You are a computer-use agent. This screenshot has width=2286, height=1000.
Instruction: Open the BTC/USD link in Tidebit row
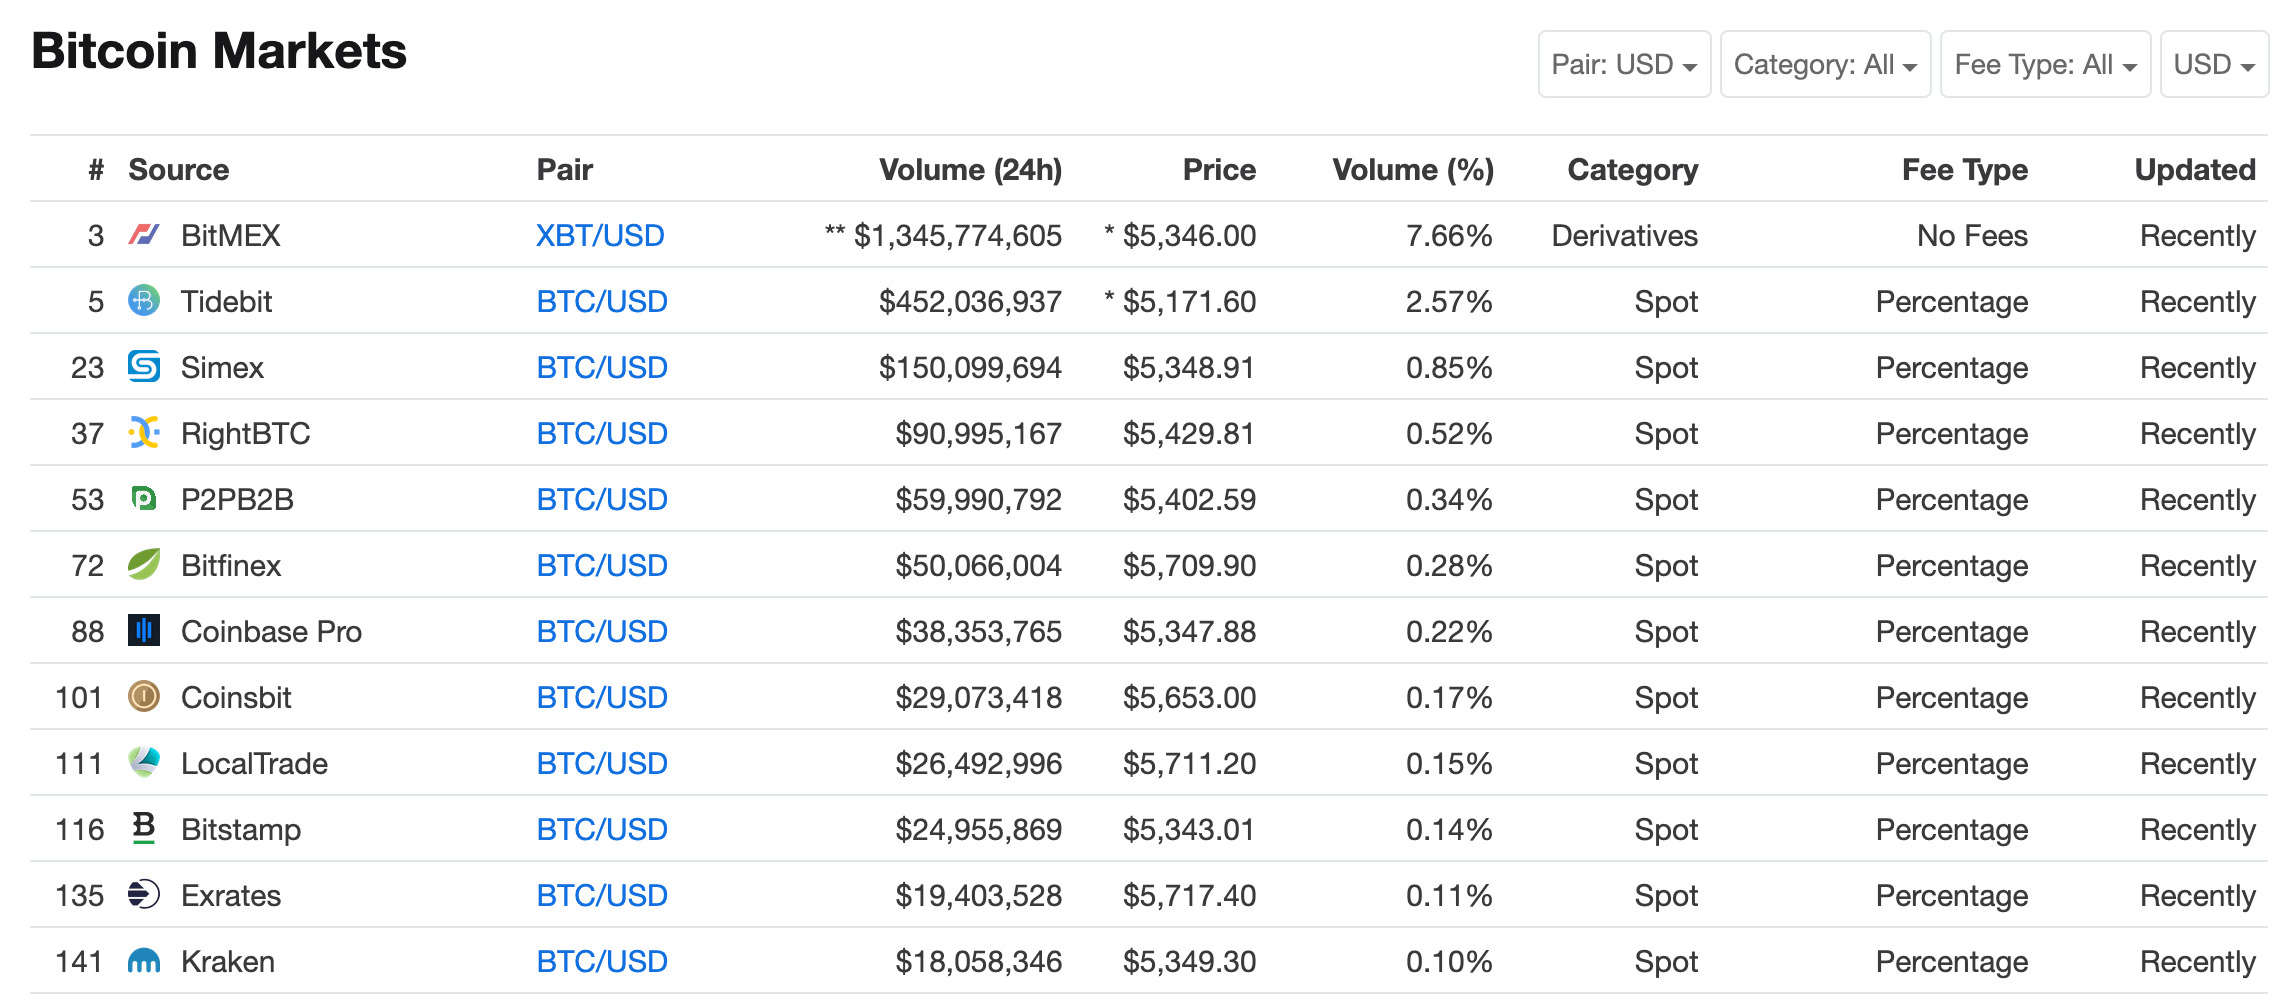[602, 301]
